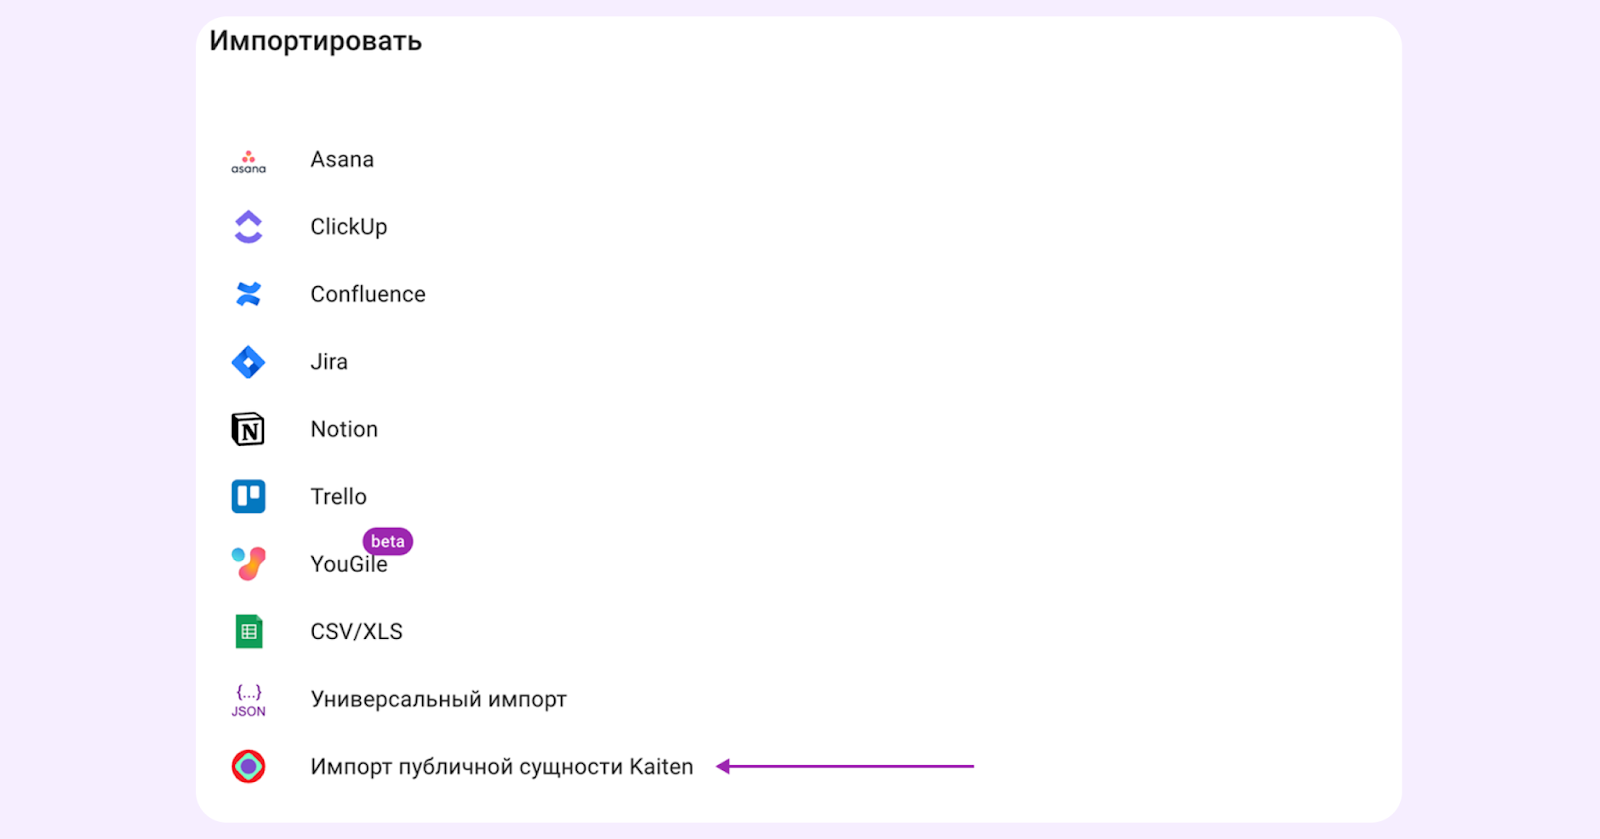Open the Trello import option
The height and width of the screenshot is (839, 1600).
click(x=338, y=496)
